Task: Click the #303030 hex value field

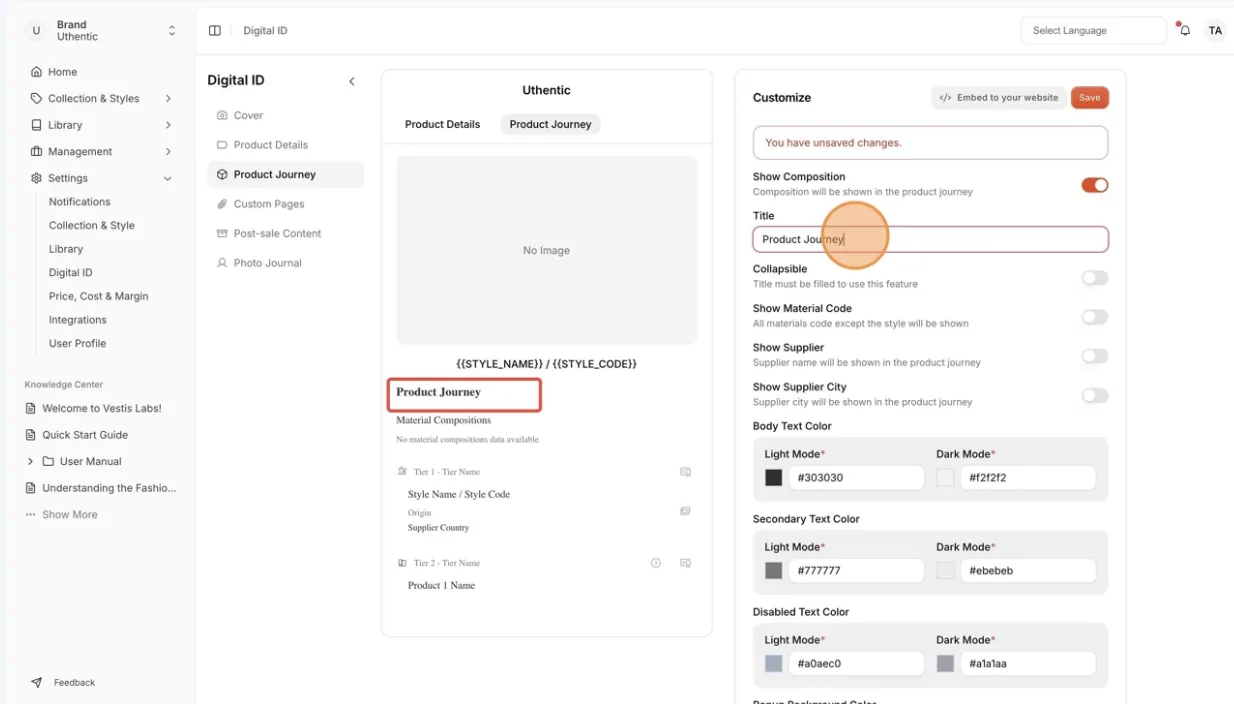Action: point(857,478)
